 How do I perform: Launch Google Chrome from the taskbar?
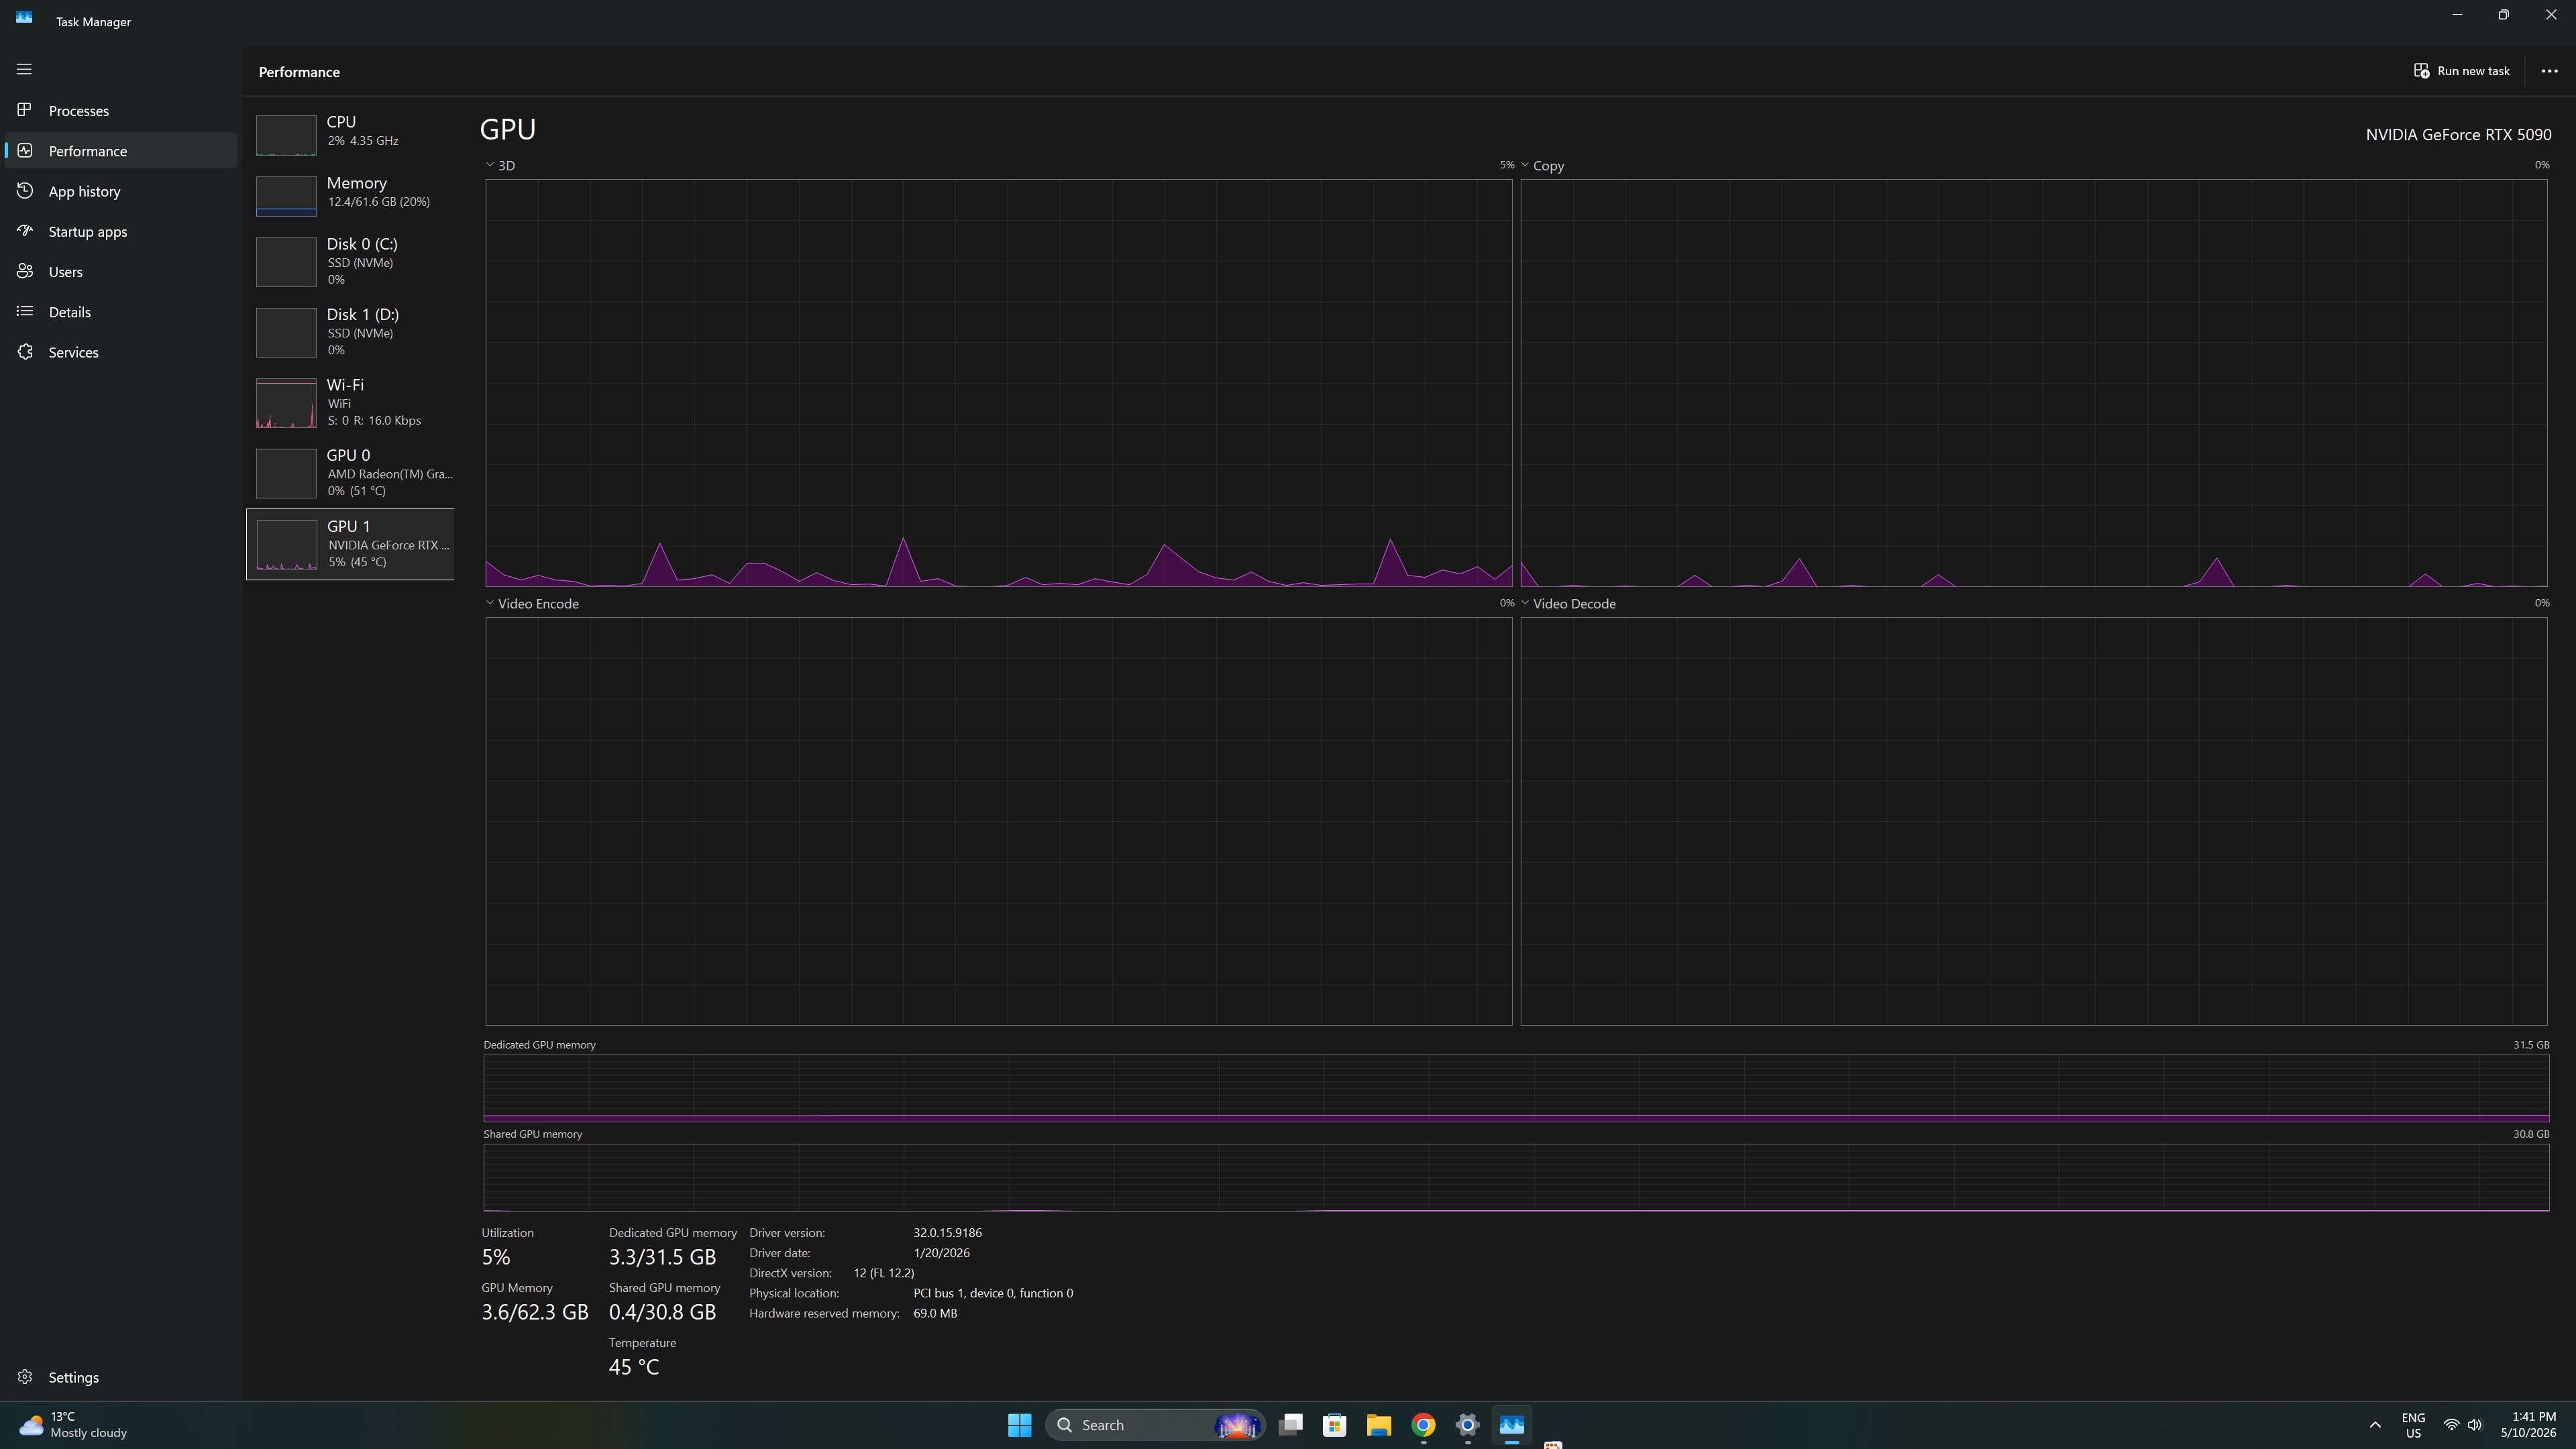1423,1425
